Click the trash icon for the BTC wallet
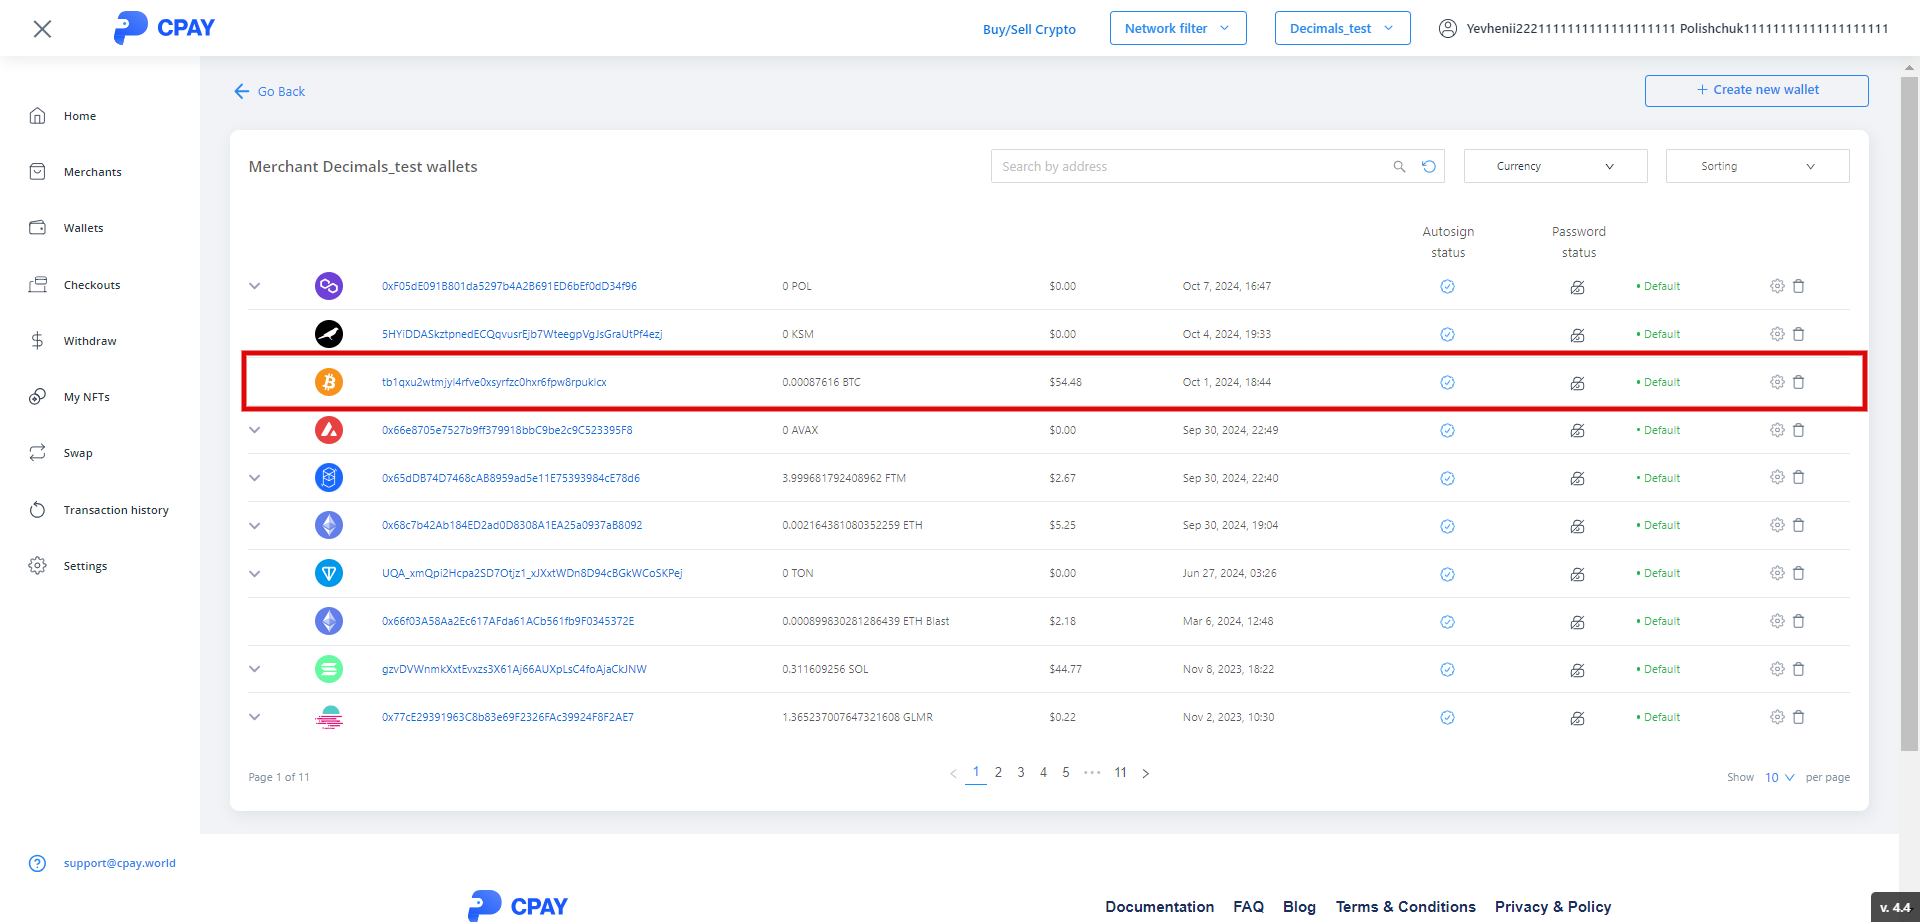This screenshot has height=922, width=1920. point(1798,382)
